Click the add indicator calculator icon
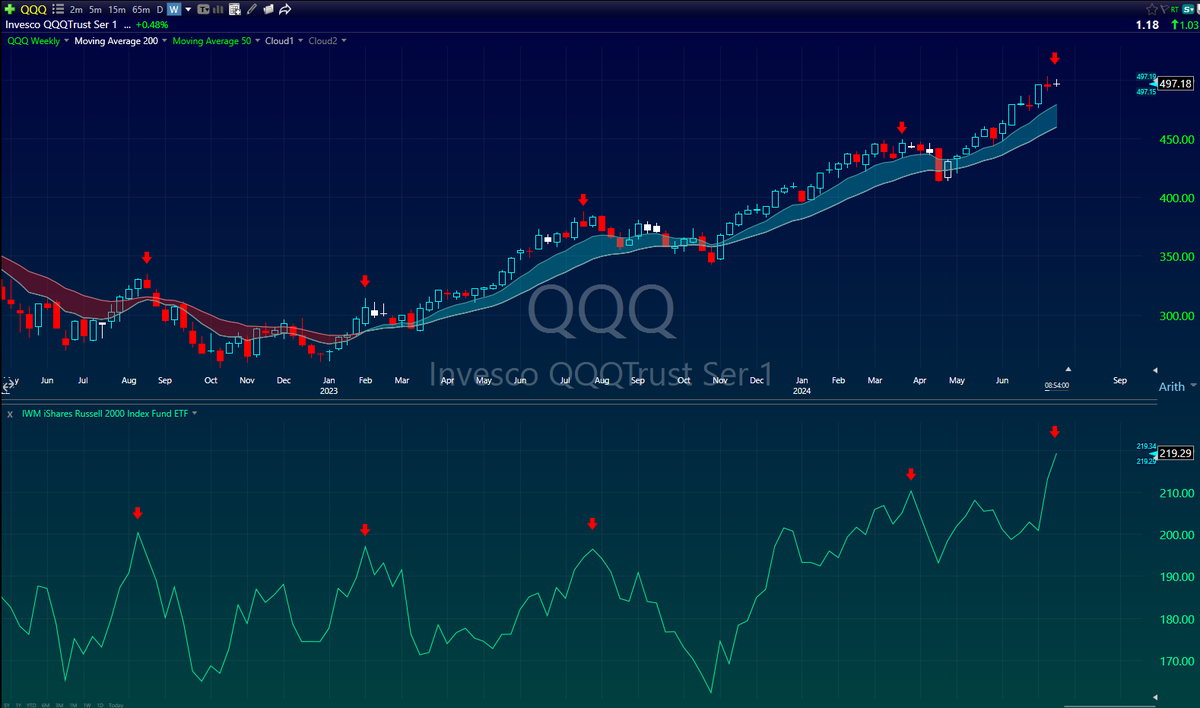Viewport: 1200px width, 708px height. tap(235, 9)
